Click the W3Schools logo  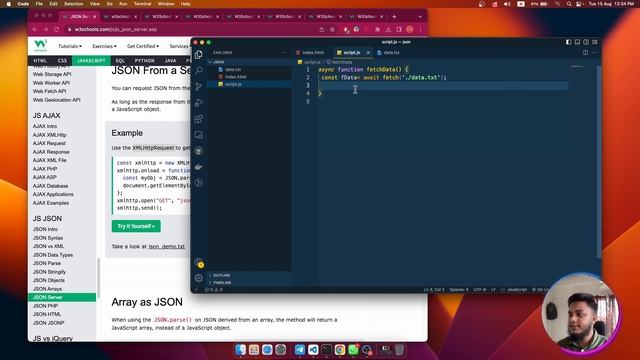click(x=40, y=46)
